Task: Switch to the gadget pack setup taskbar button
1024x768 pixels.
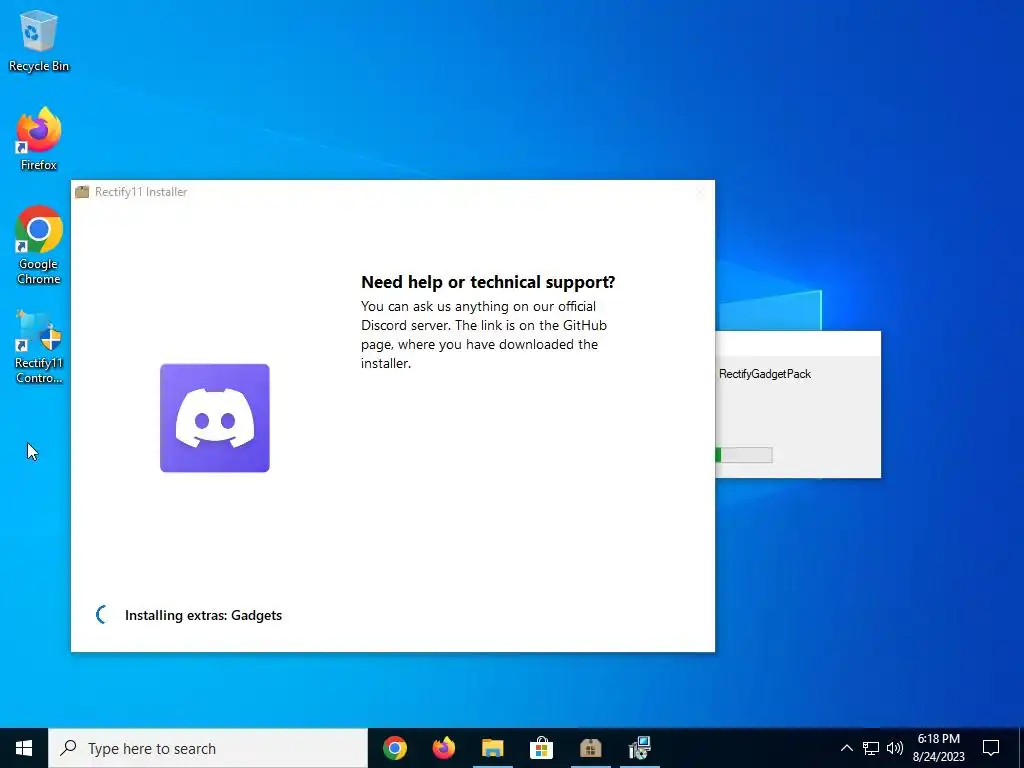Action: 639,748
